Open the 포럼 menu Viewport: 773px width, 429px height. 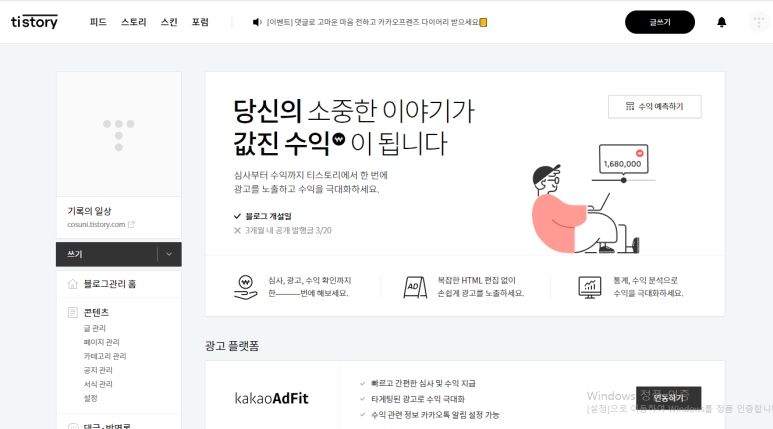[x=200, y=22]
